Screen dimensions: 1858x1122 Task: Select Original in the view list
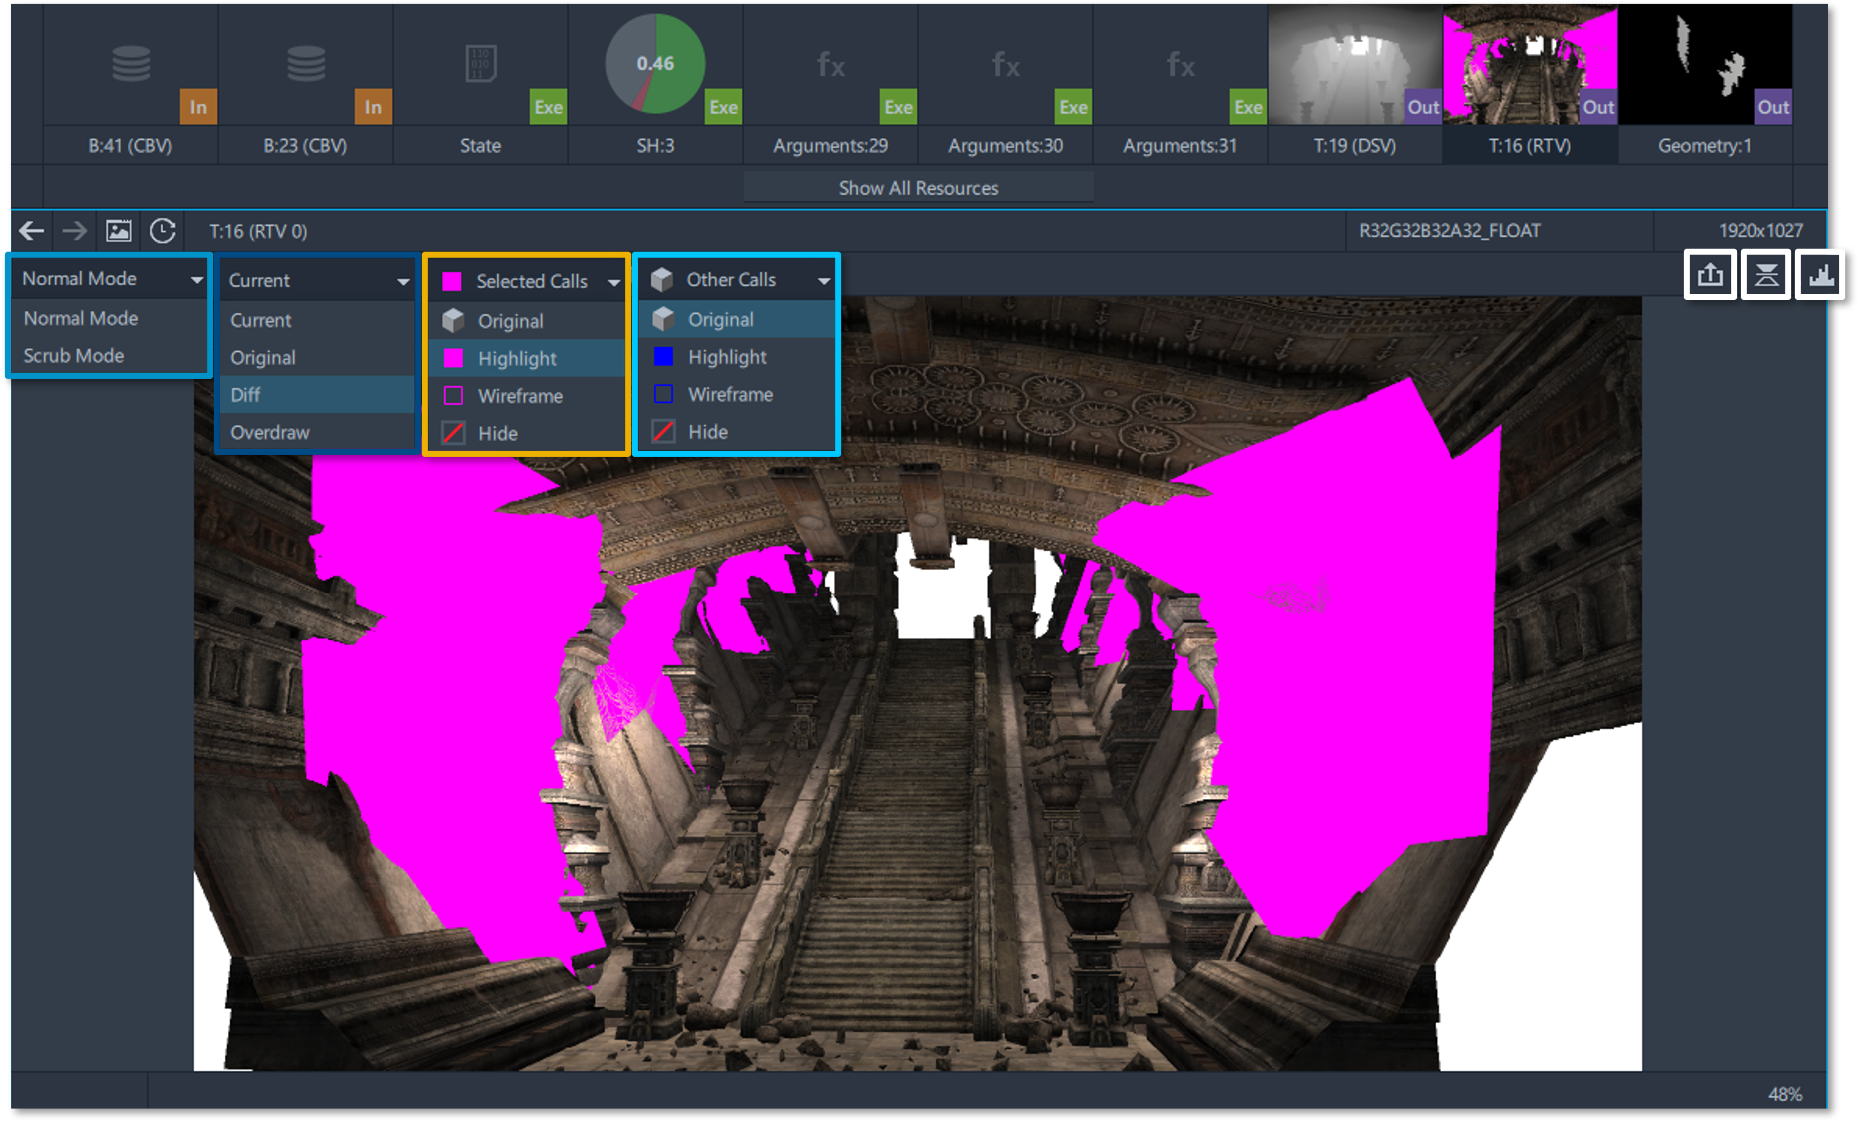[x=317, y=358]
